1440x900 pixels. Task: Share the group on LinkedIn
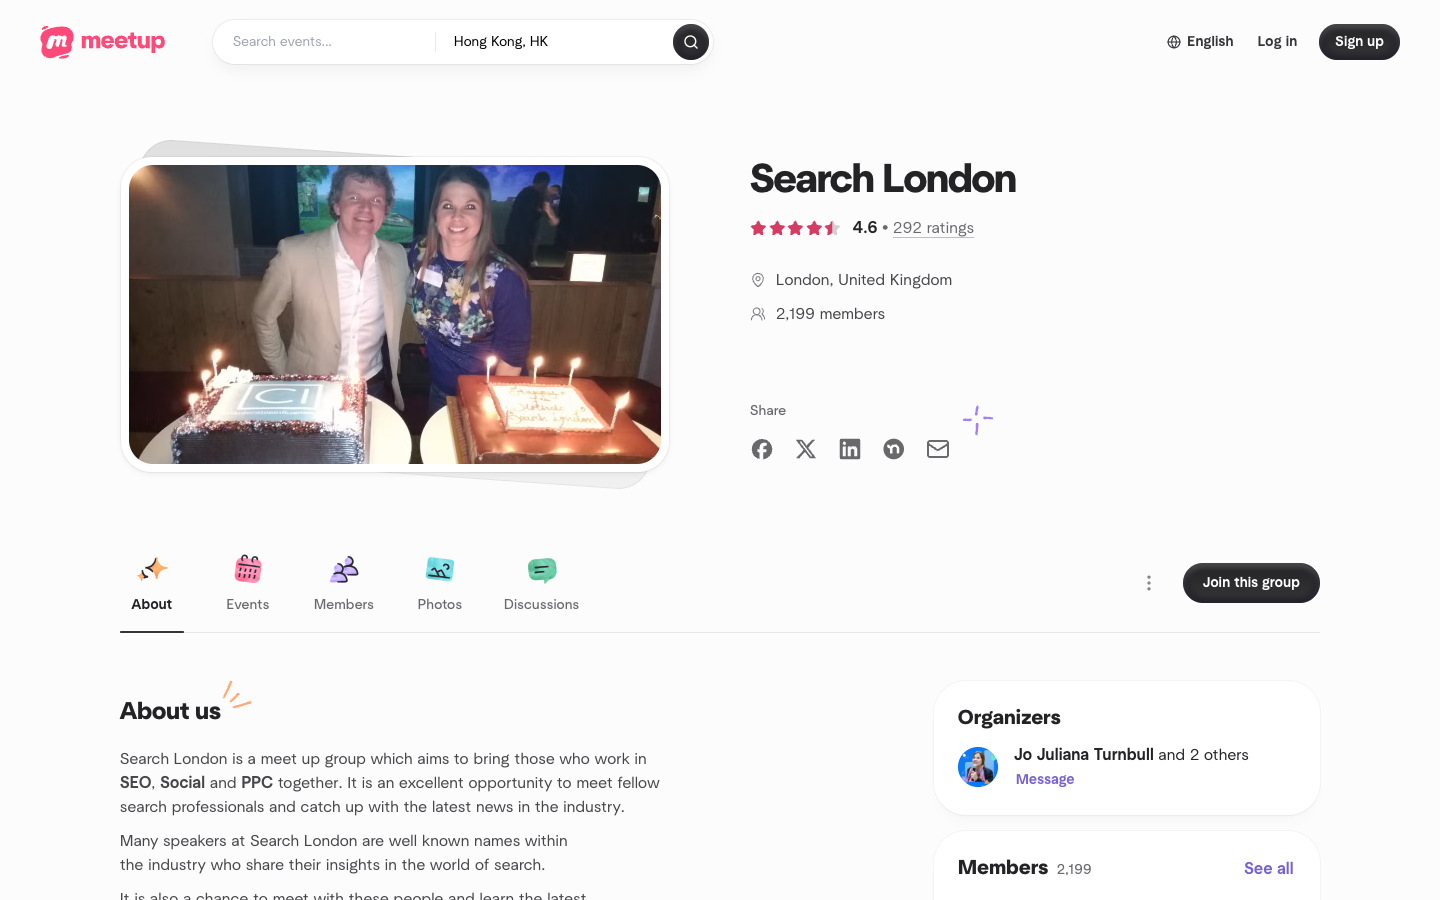pos(850,449)
